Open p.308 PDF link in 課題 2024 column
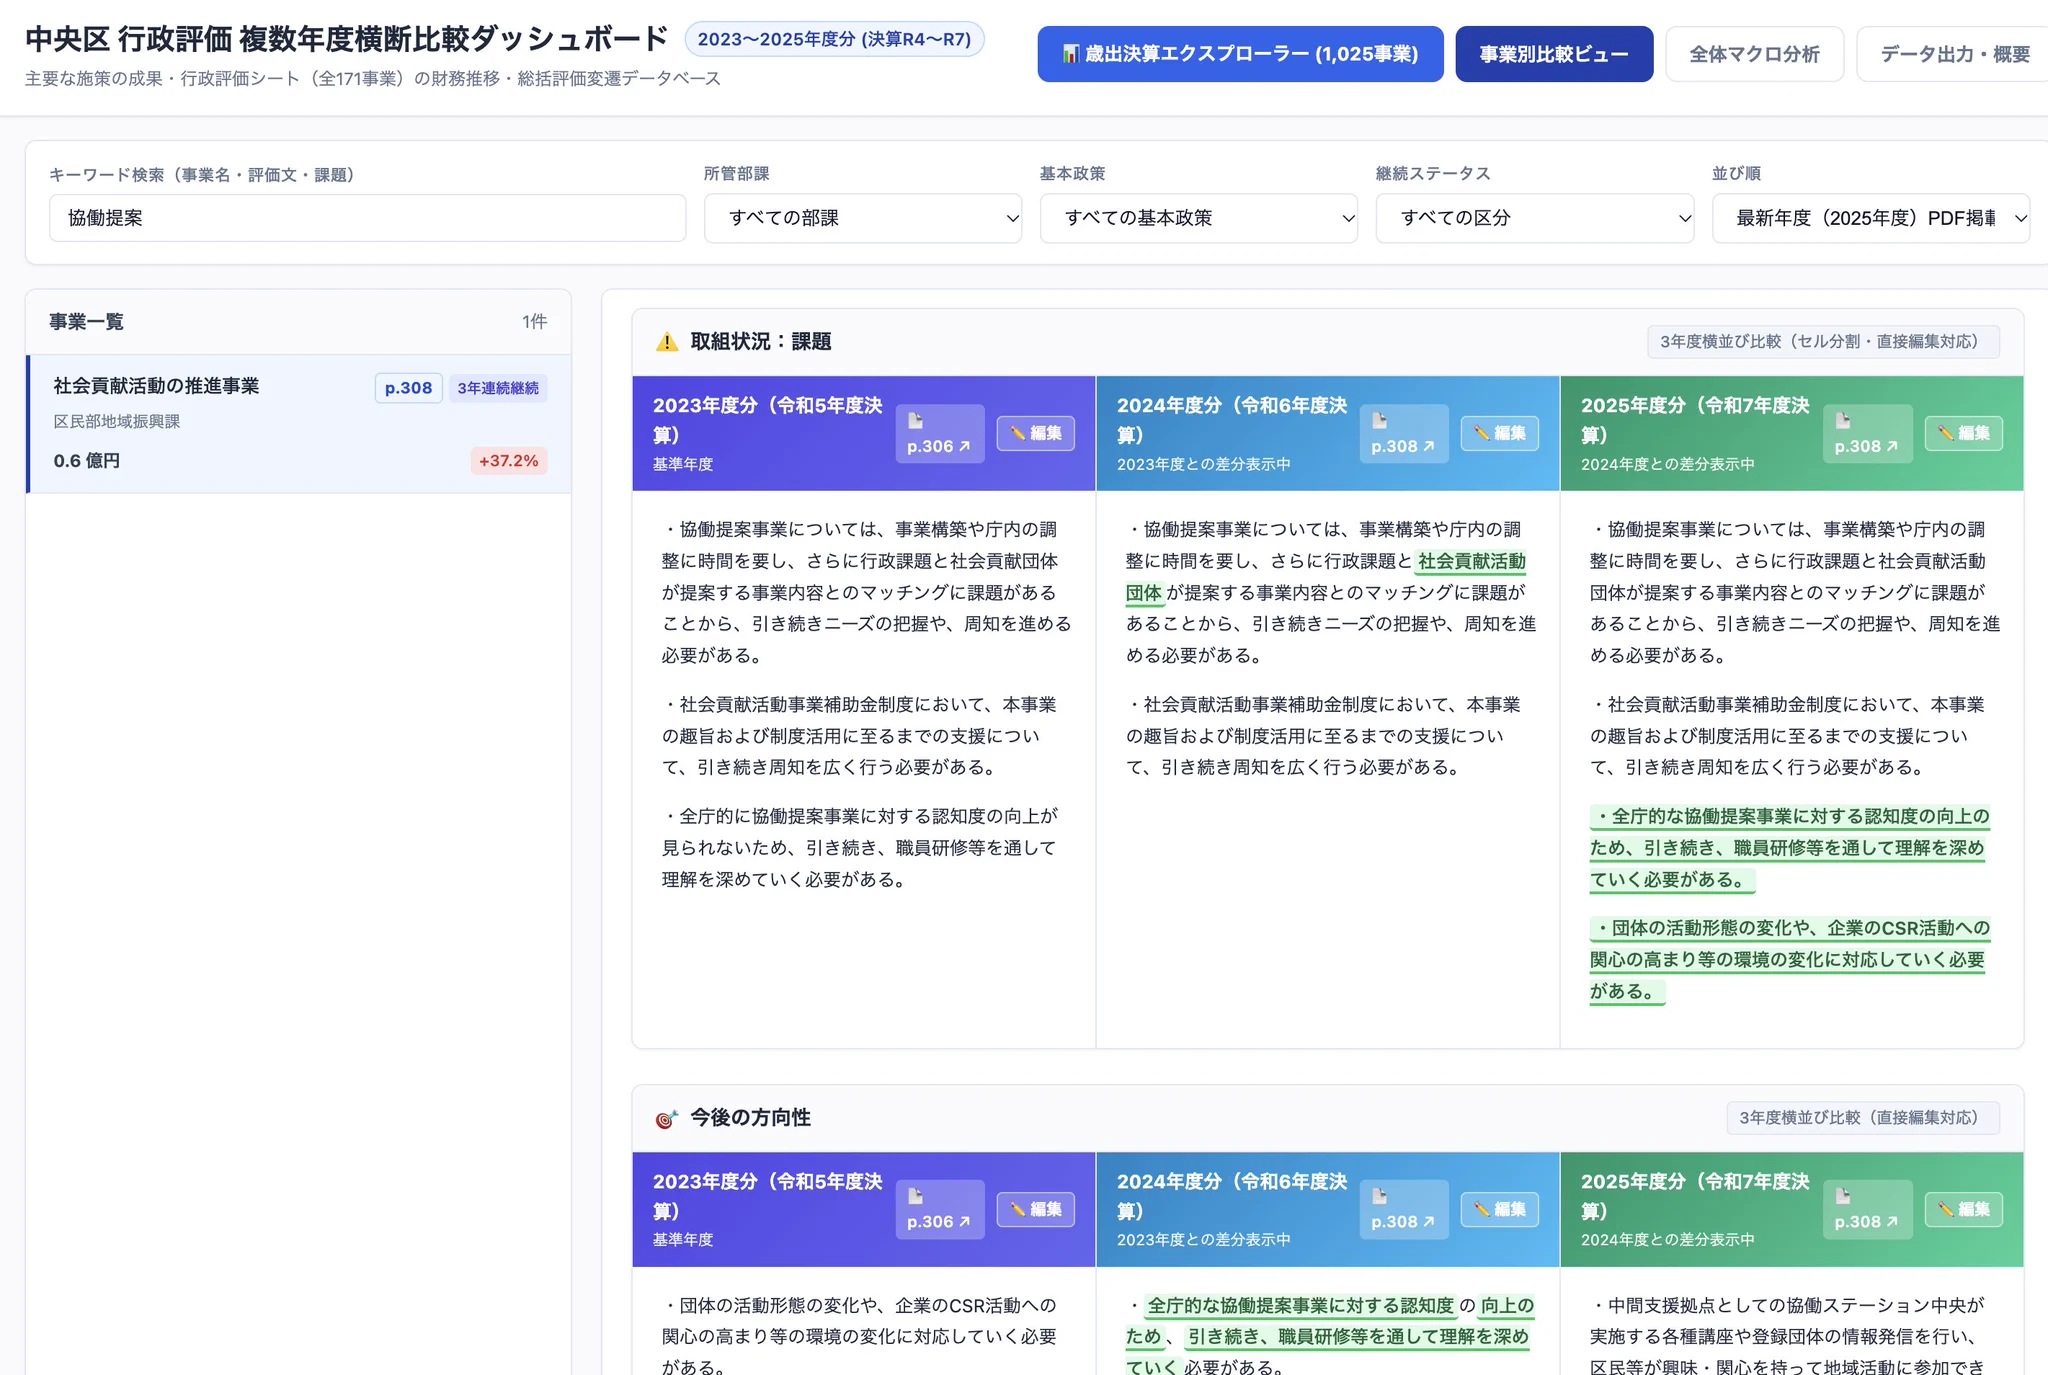The height and width of the screenshot is (1375, 2048). coord(1403,433)
